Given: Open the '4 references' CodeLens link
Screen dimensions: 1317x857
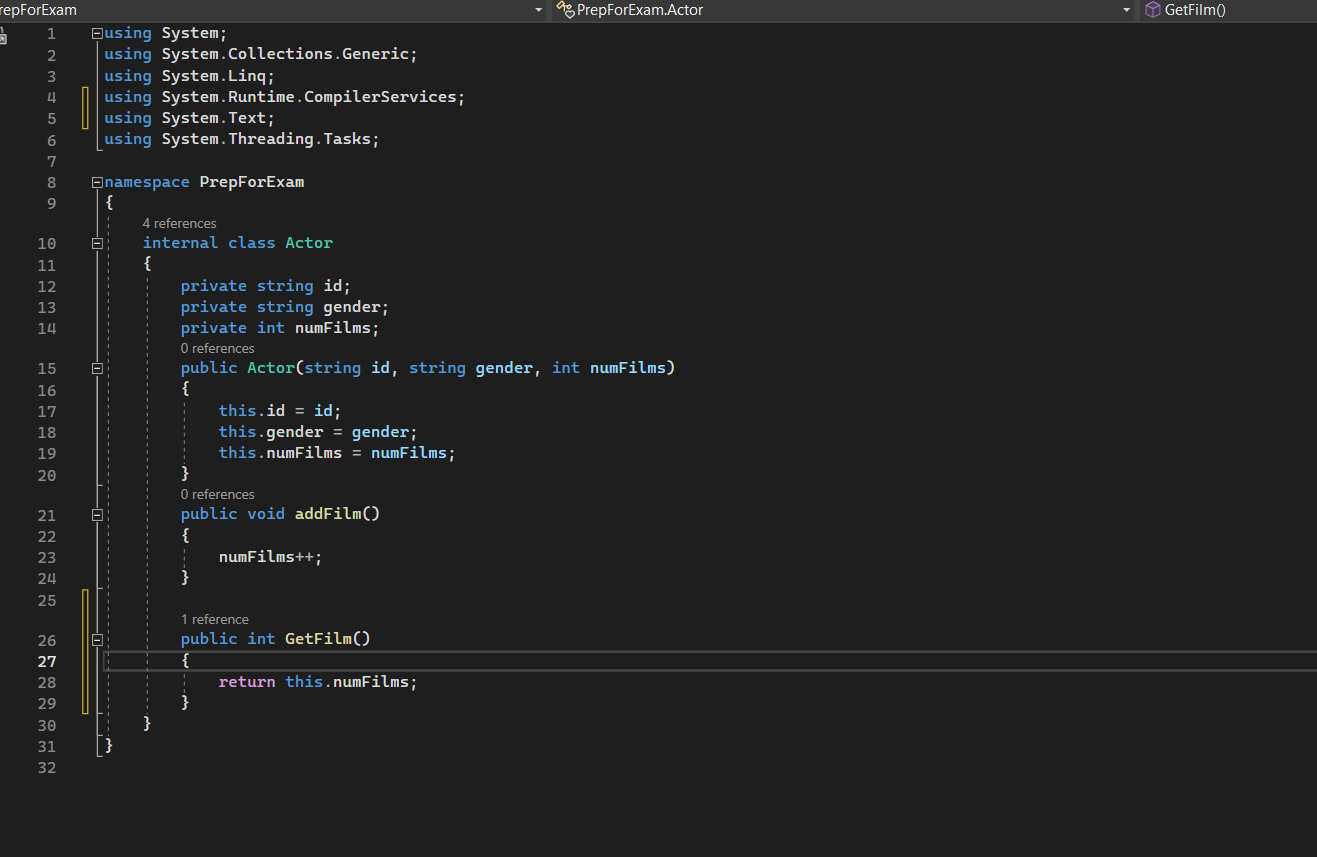Looking at the screenshot, I should coord(179,223).
